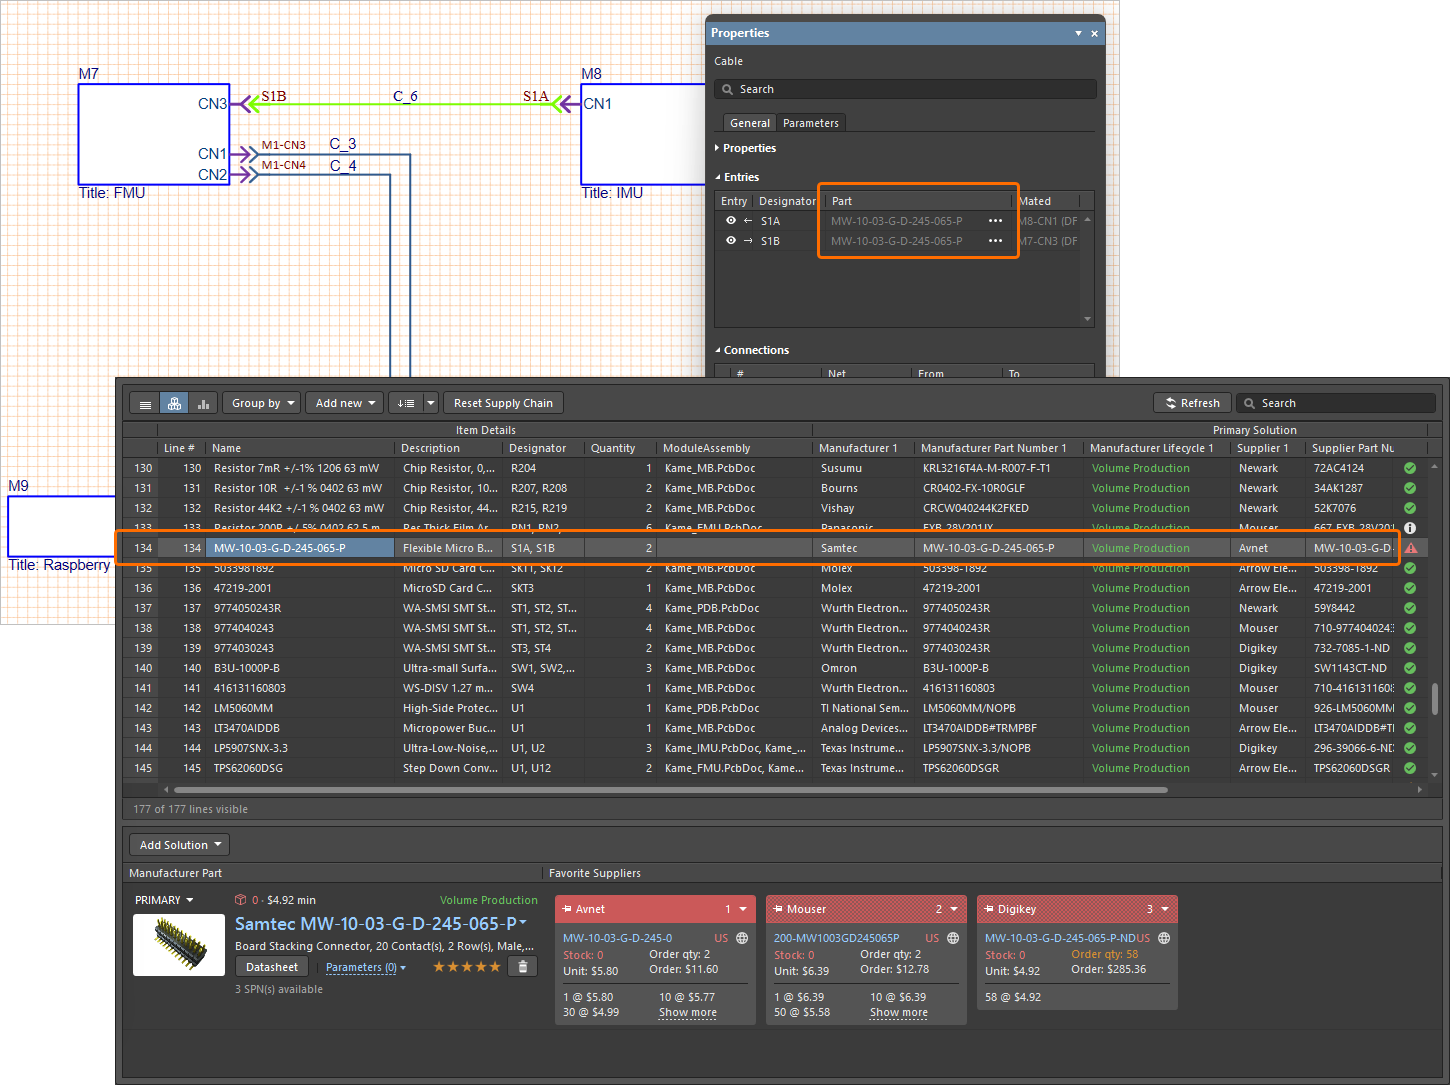Click the Reset Supply Chain button
Viewport: 1450px width, 1085px height.
tap(503, 403)
